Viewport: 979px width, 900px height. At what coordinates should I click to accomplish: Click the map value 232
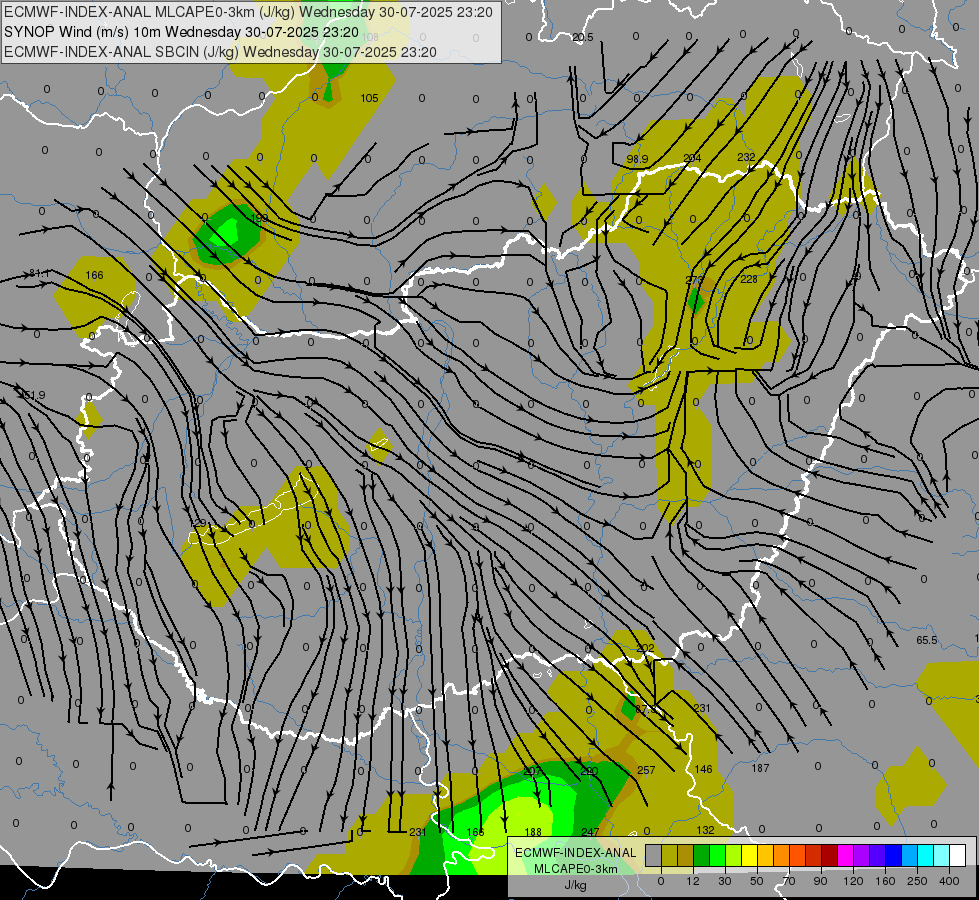[746, 157]
